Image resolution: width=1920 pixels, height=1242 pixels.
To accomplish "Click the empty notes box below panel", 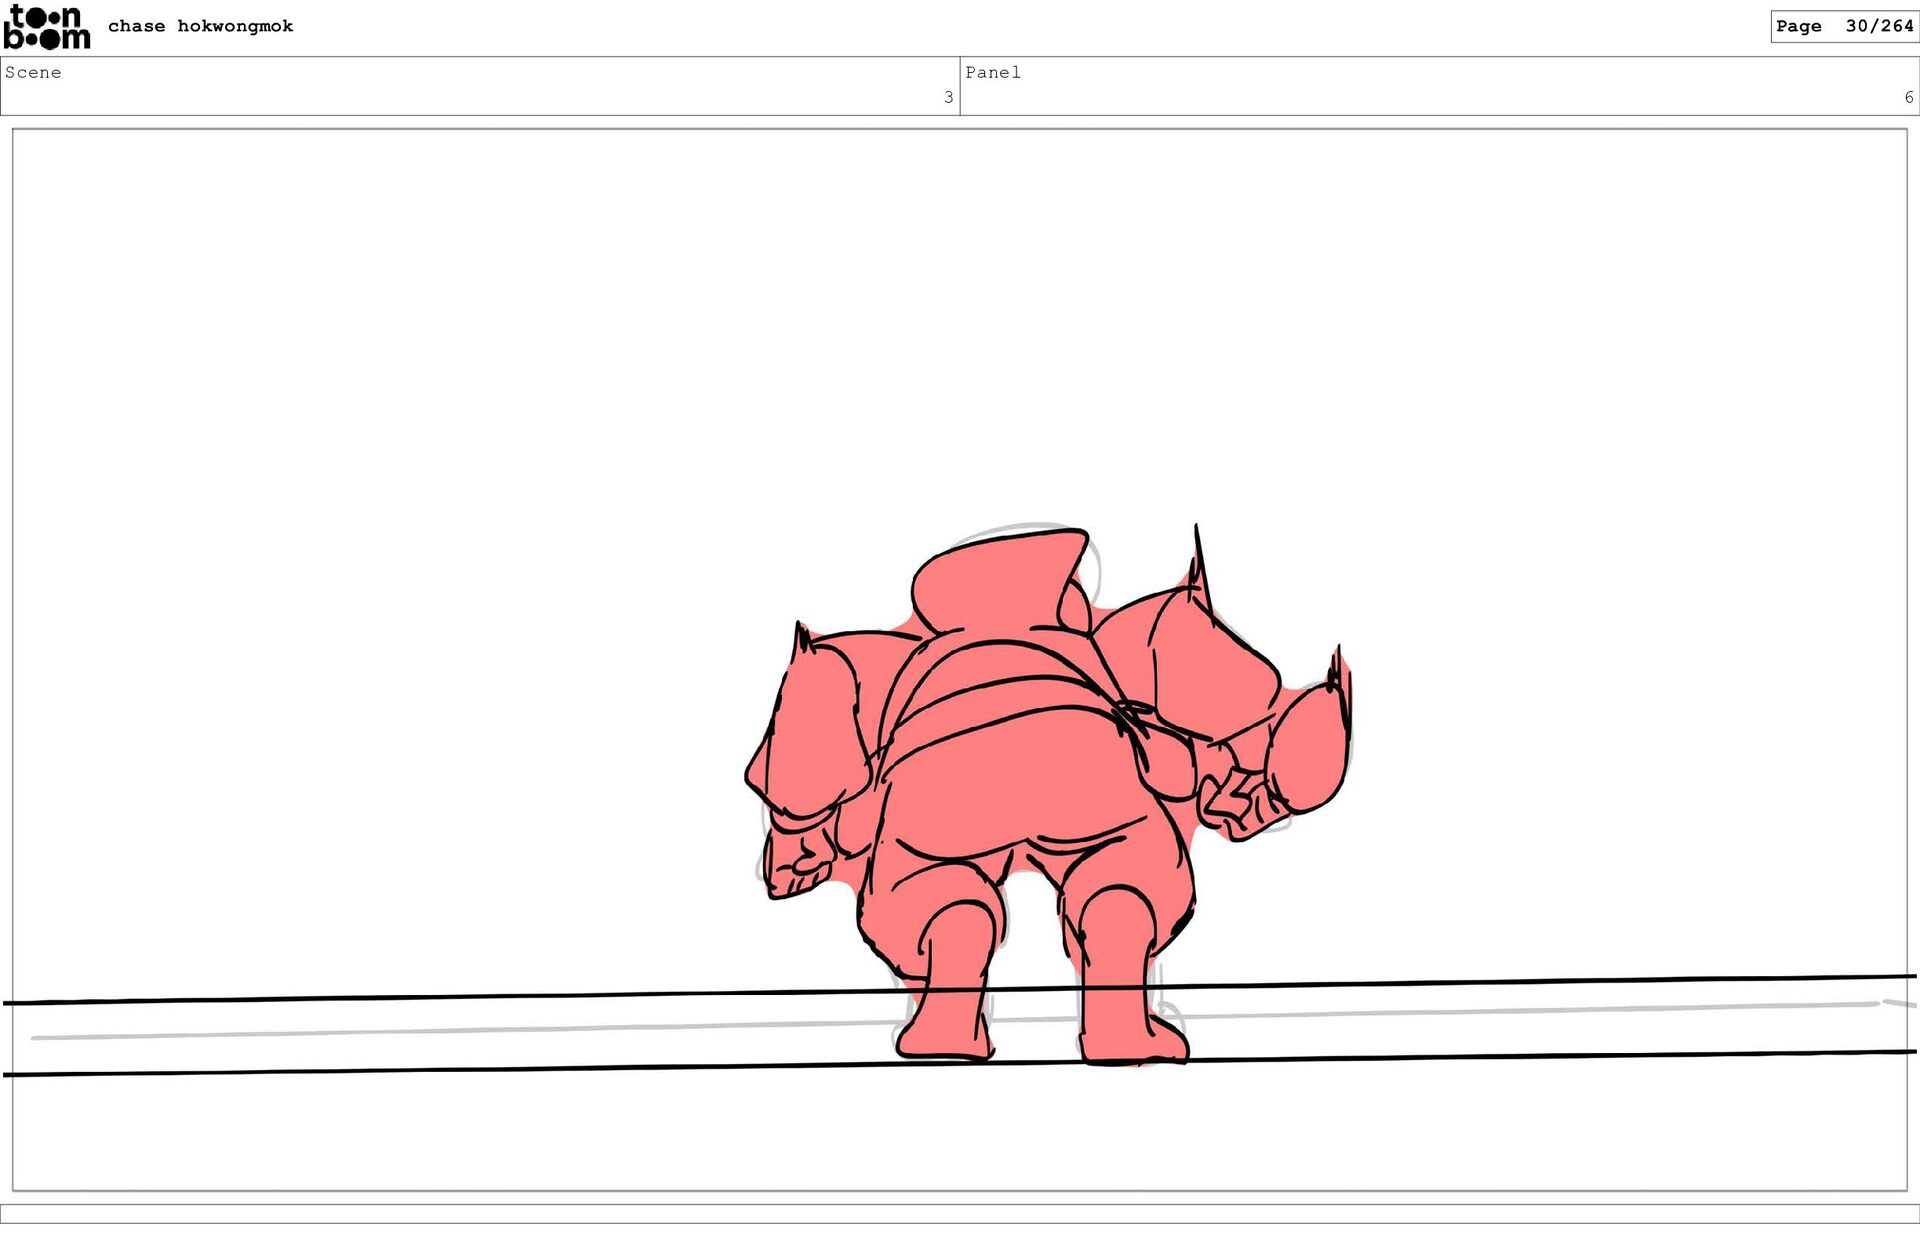I will (x=960, y=1213).
